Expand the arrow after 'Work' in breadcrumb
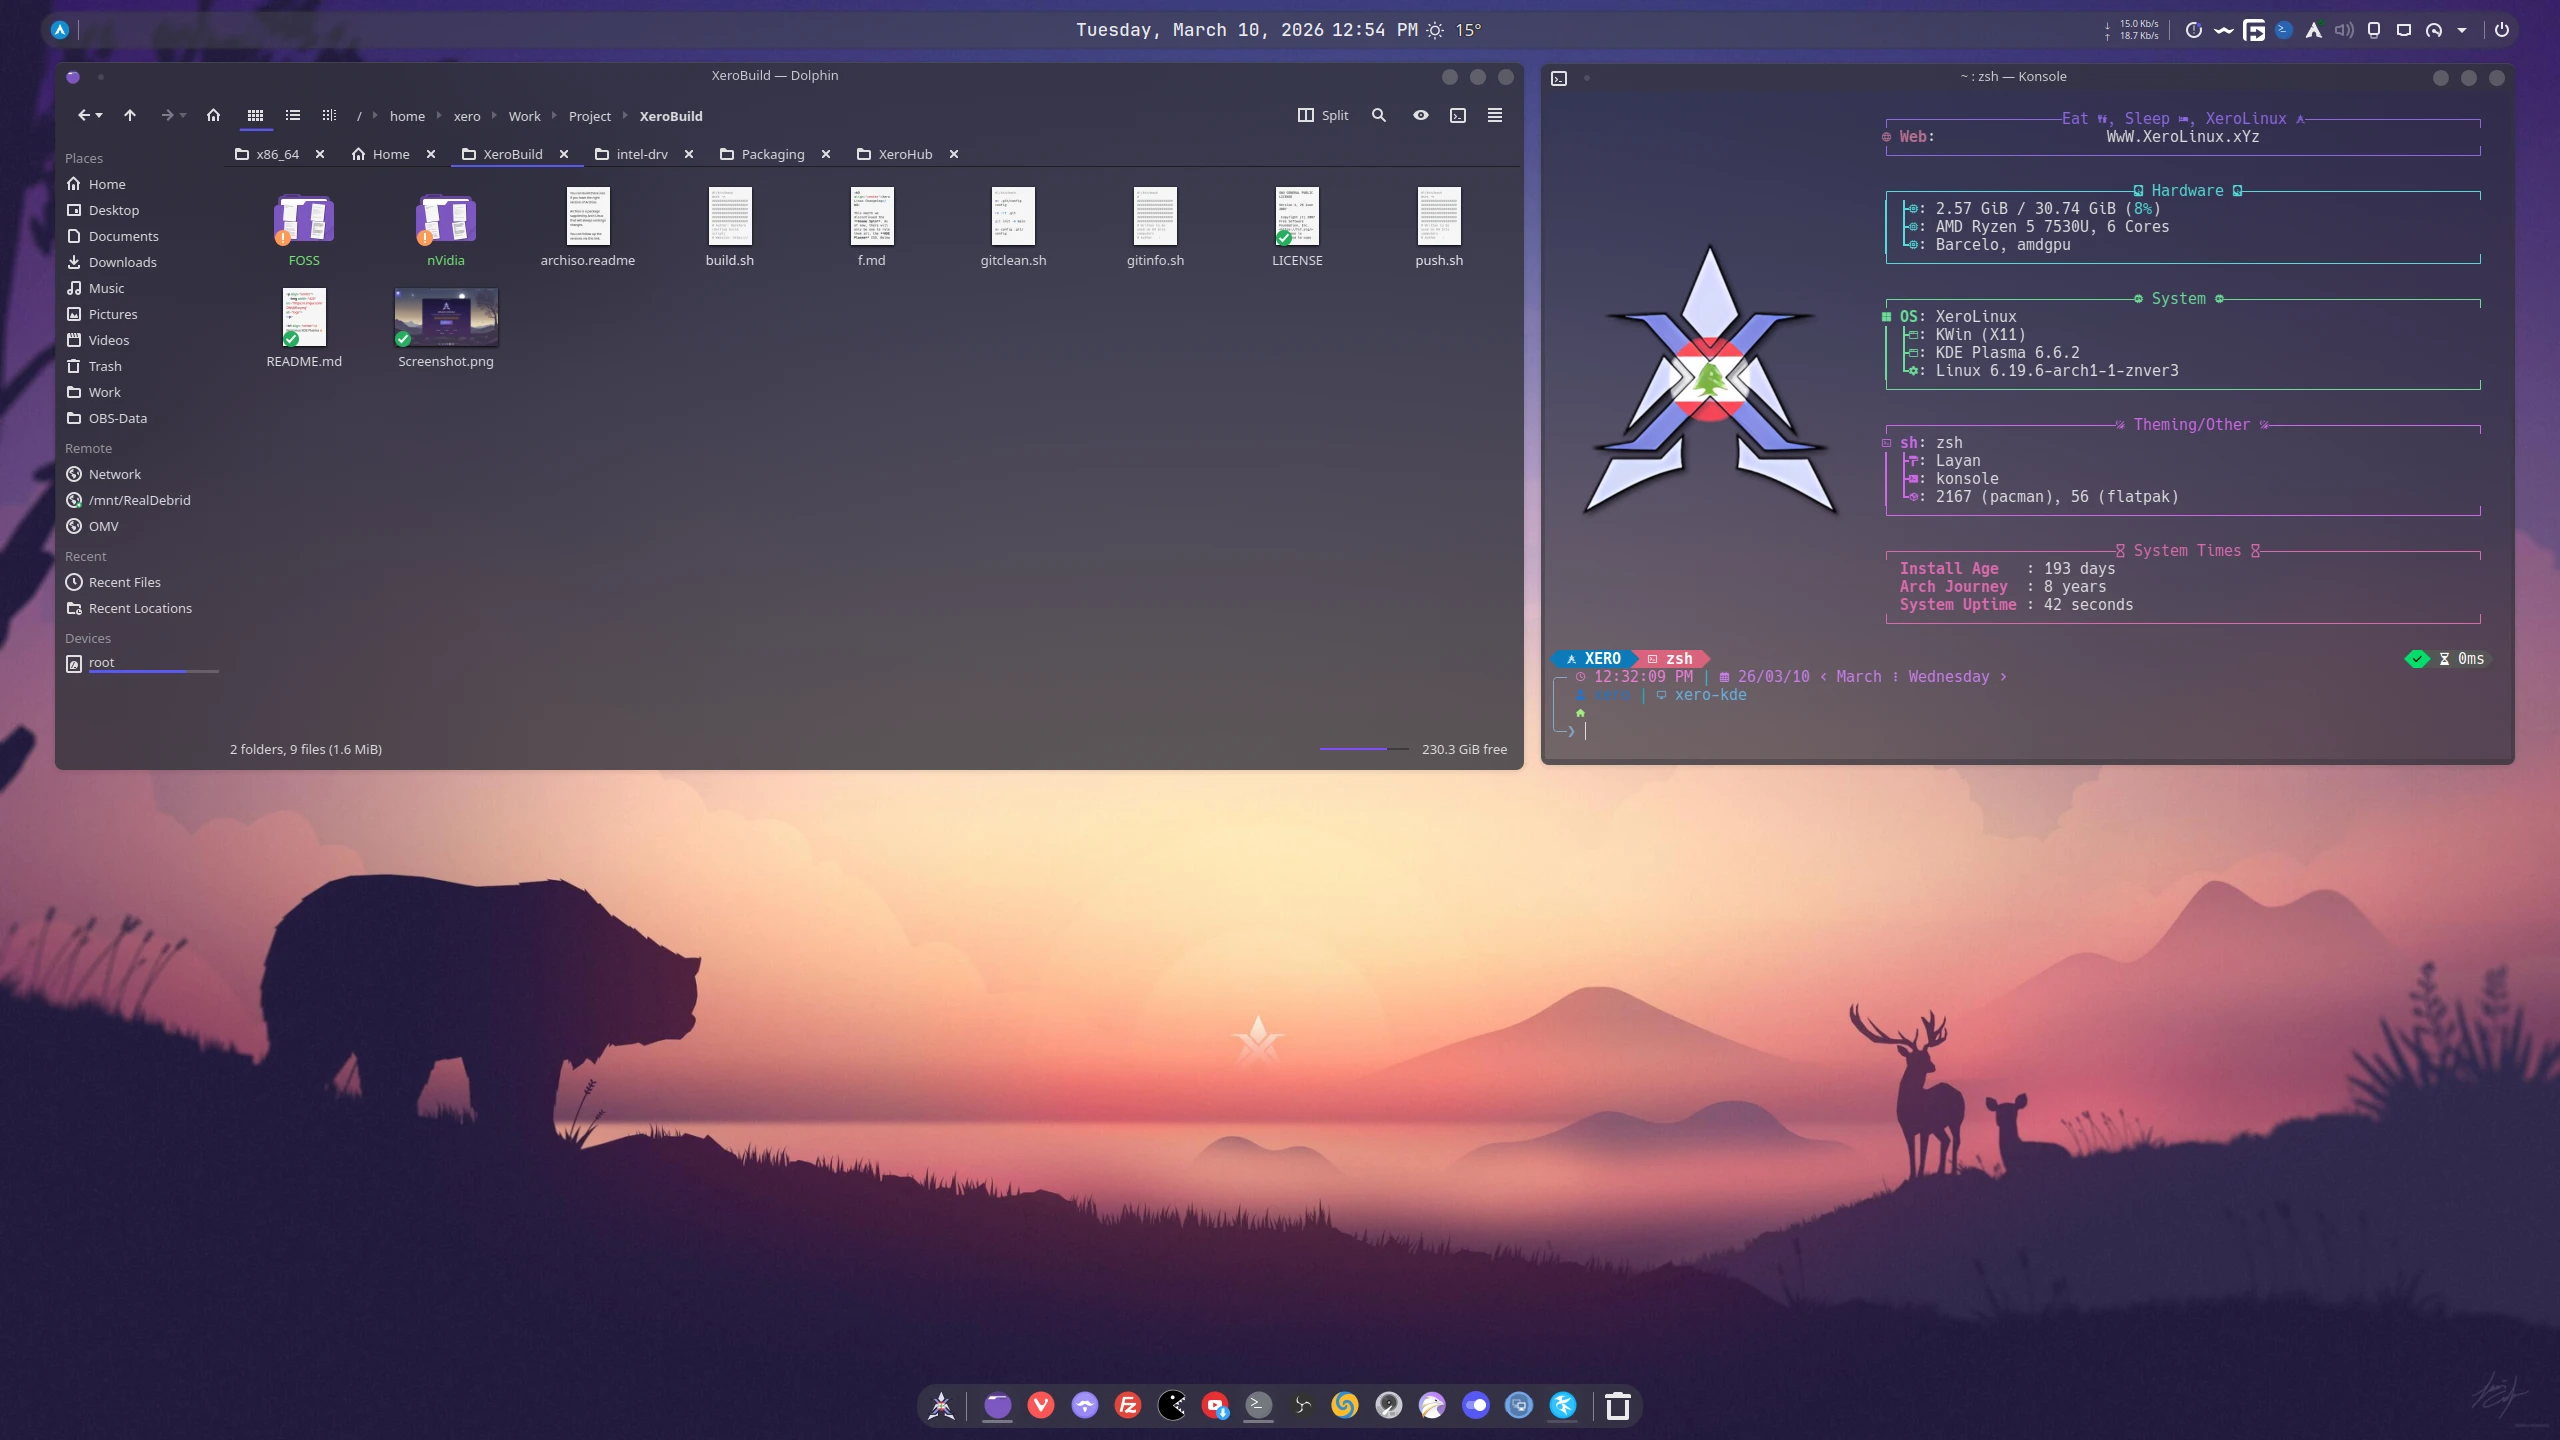 click(x=554, y=116)
